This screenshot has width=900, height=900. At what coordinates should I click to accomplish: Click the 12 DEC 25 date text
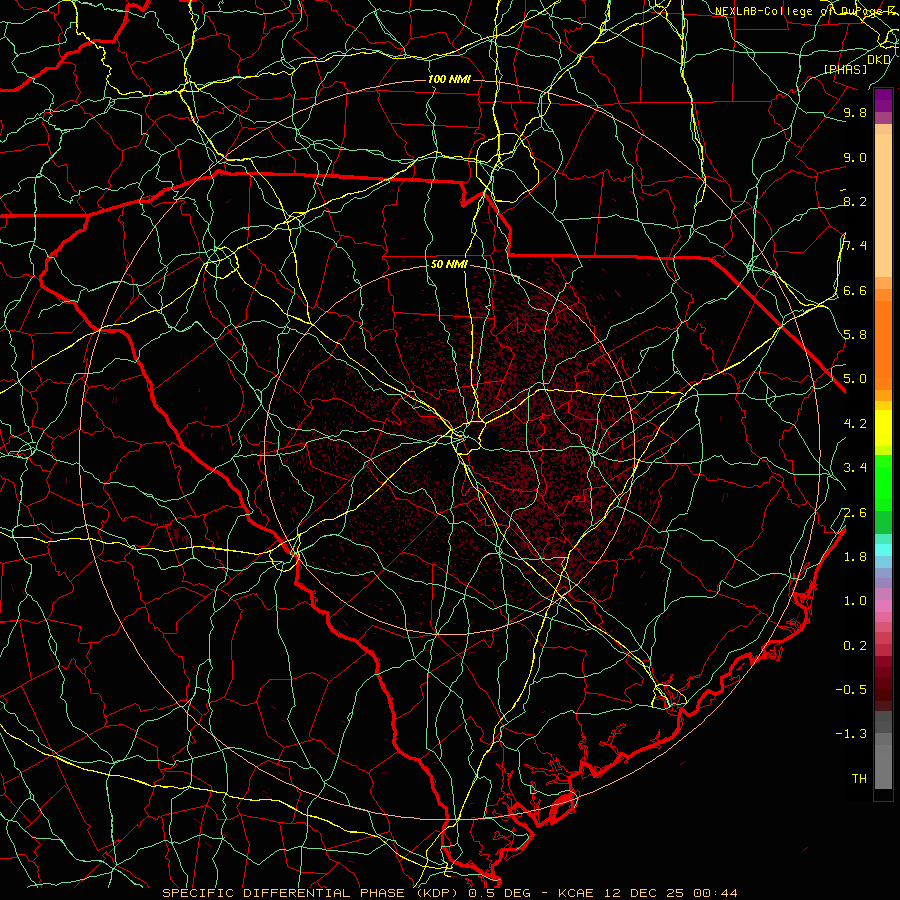pos(645,893)
